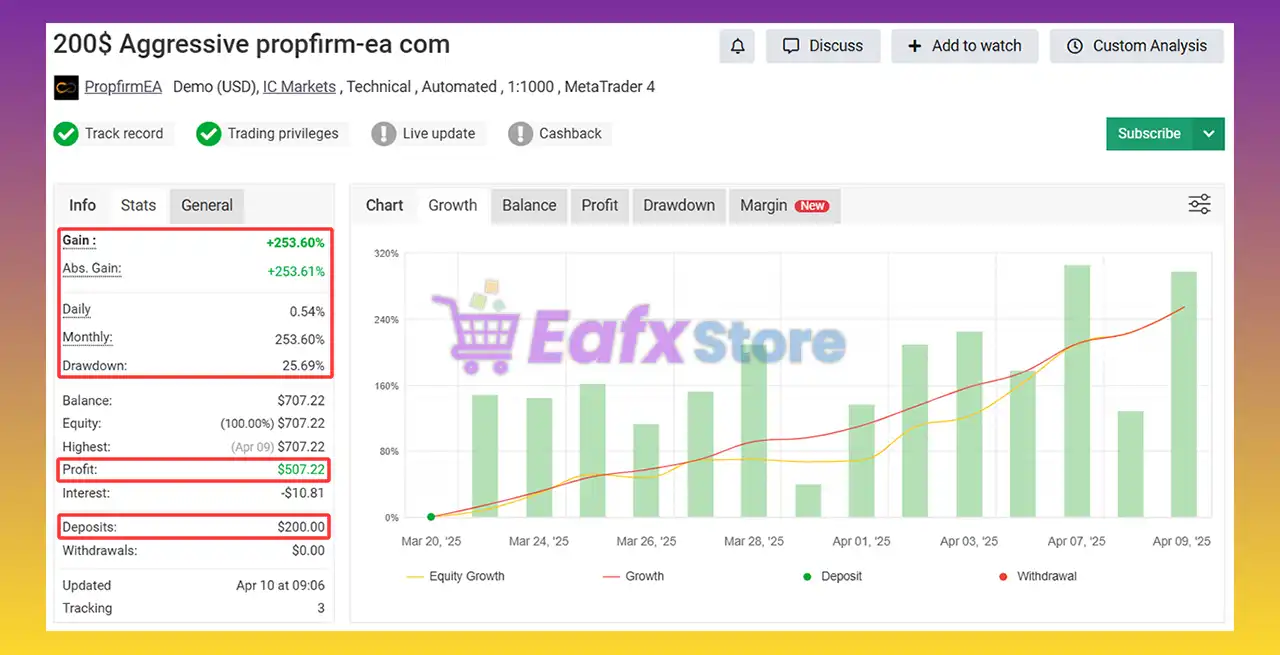Open Custom Analysis via the clock icon
The height and width of the screenshot is (655, 1280).
pos(1074,46)
